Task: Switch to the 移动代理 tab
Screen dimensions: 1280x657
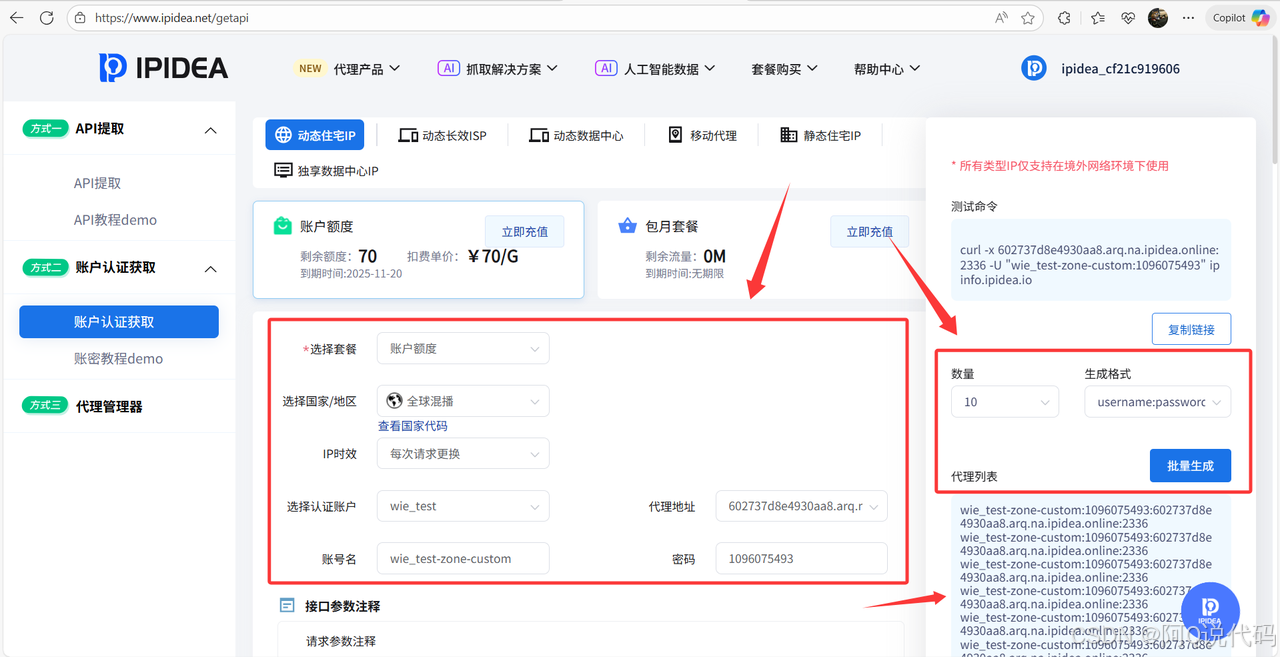Action: [x=702, y=135]
